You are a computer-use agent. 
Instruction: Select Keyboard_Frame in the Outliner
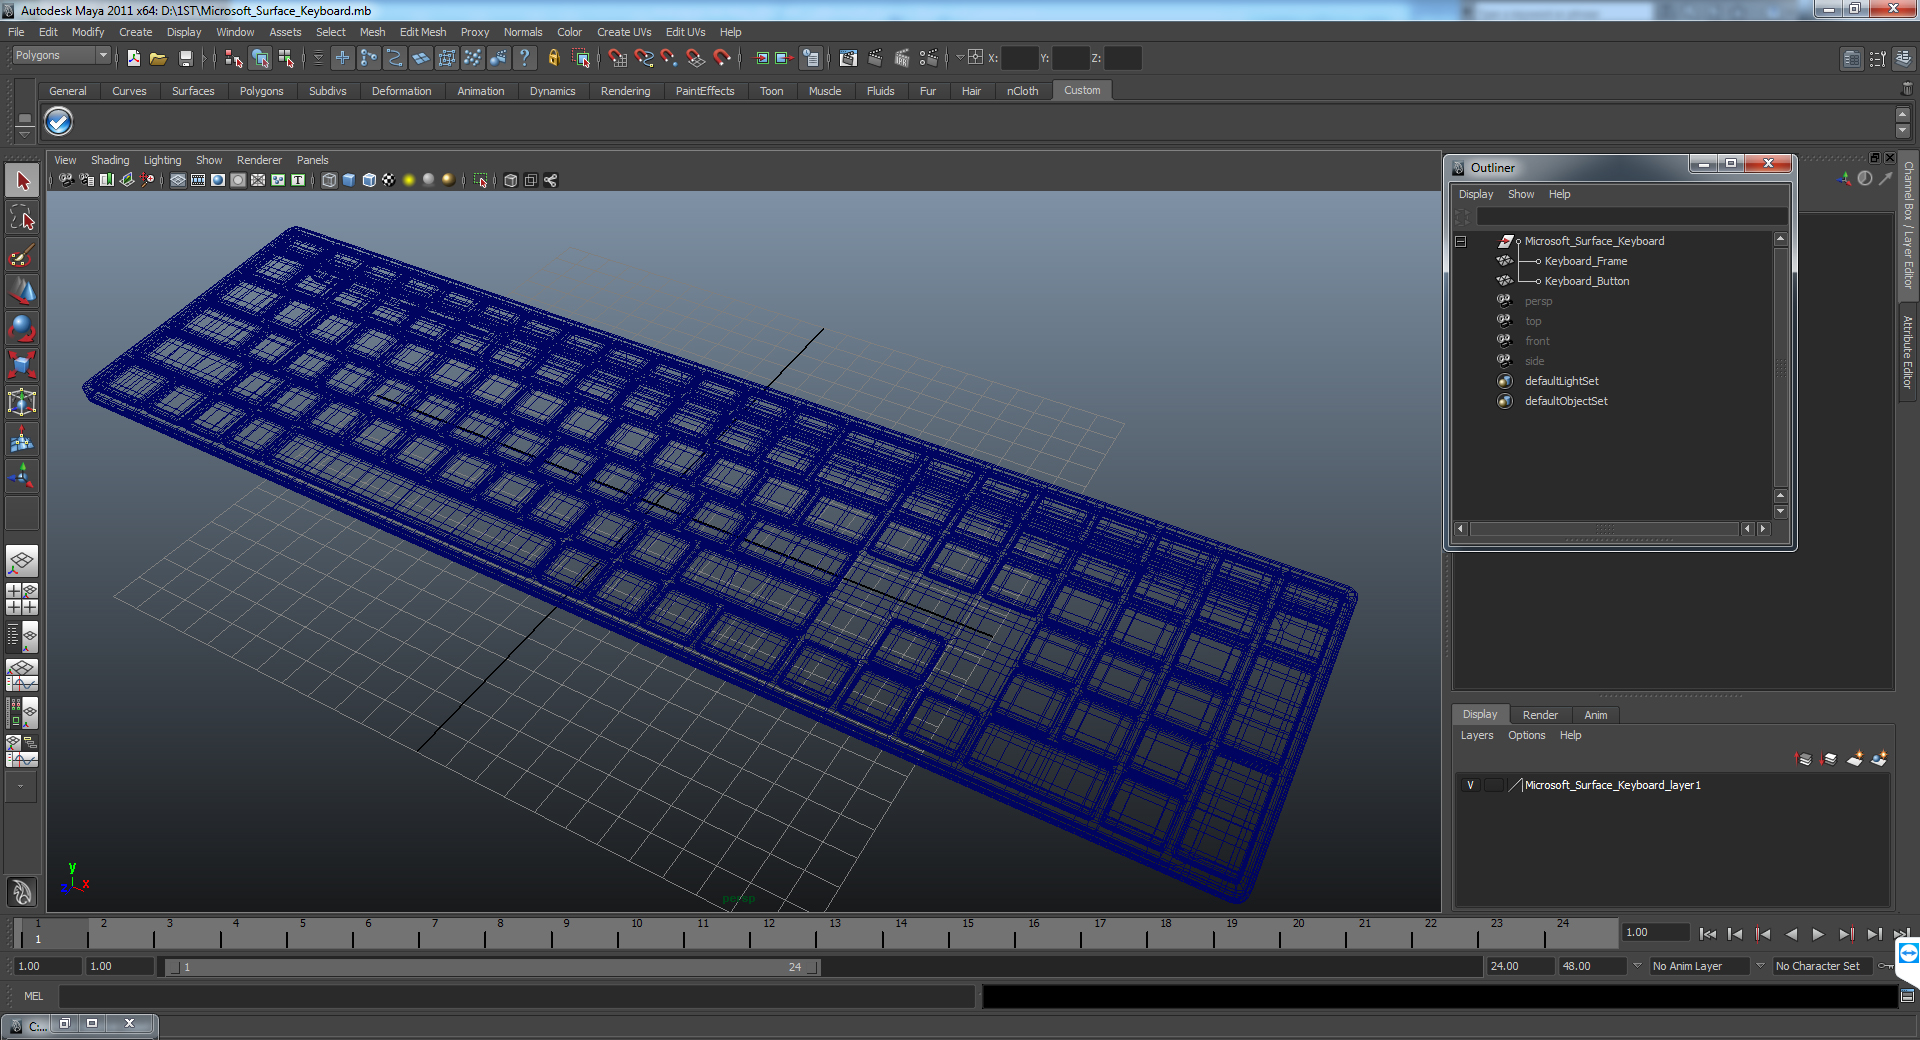[1586, 261]
